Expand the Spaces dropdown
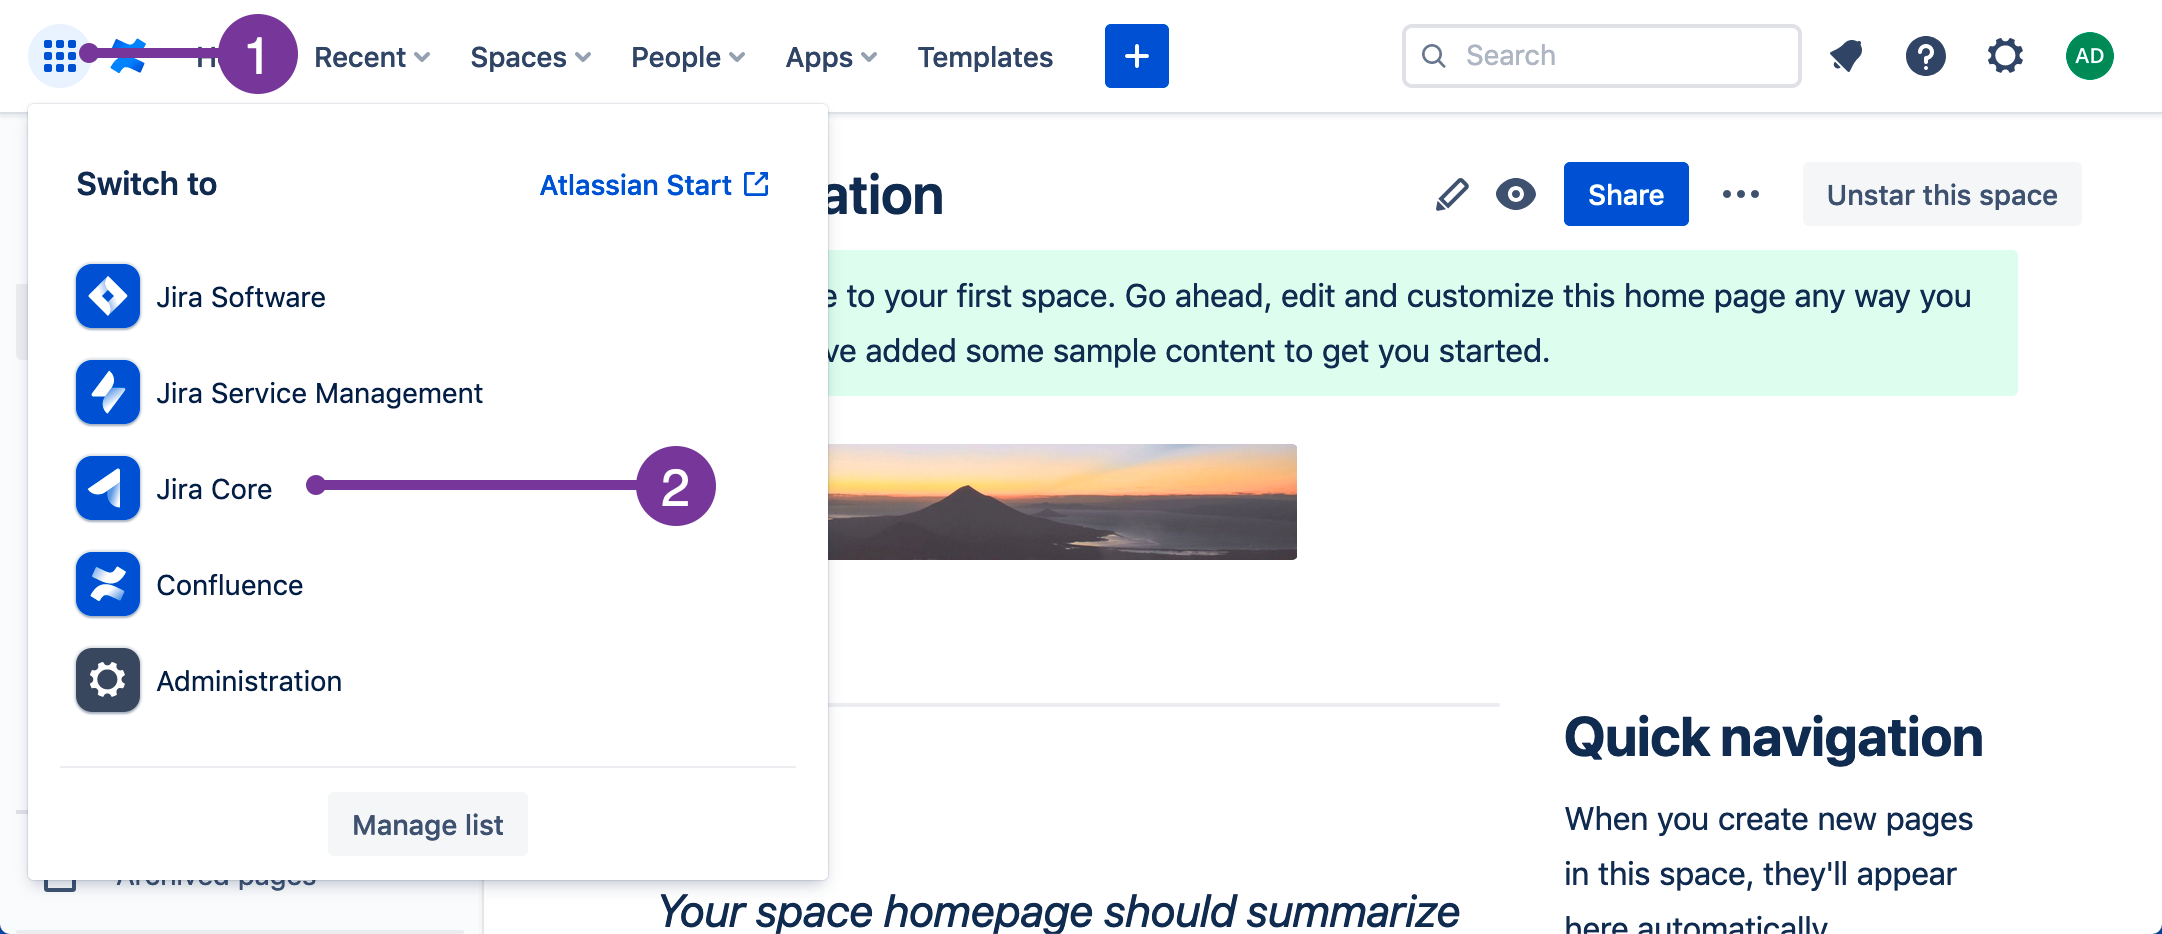The width and height of the screenshot is (2162, 934). click(x=529, y=57)
